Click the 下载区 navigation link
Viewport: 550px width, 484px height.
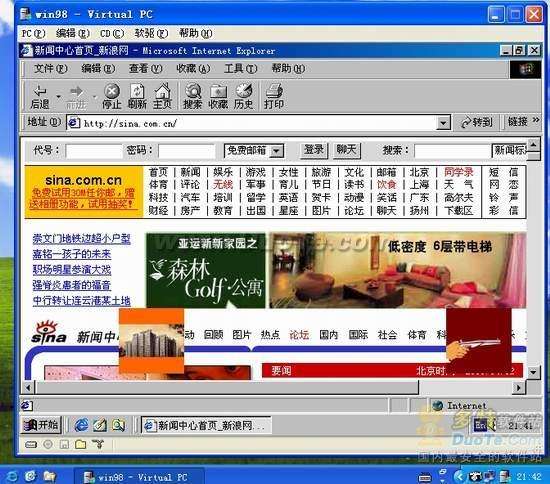(x=458, y=211)
